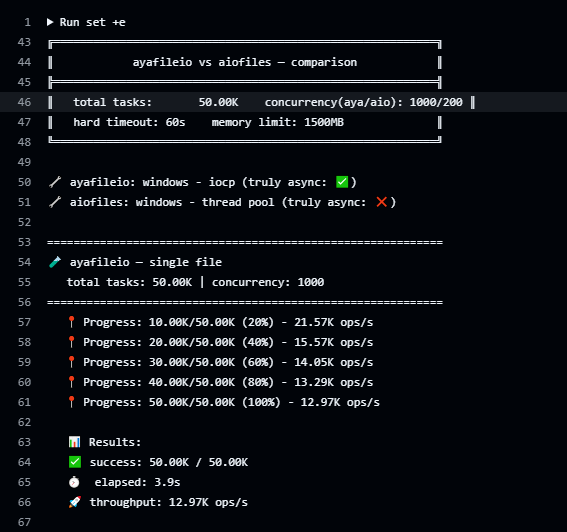The height and width of the screenshot is (532, 567).
Task: Click pin icon next to 60% progress
Action: [72, 362]
